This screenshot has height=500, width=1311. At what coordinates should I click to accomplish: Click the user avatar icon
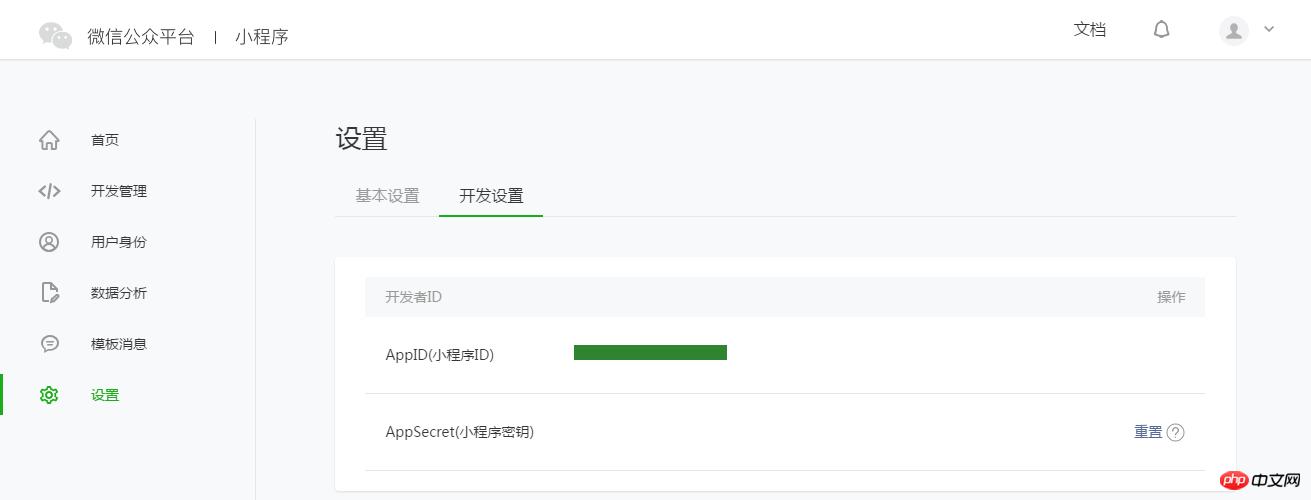click(1234, 30)
